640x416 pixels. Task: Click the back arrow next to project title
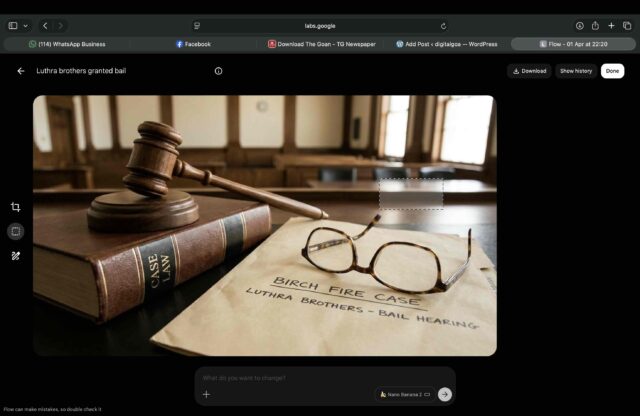21,71
